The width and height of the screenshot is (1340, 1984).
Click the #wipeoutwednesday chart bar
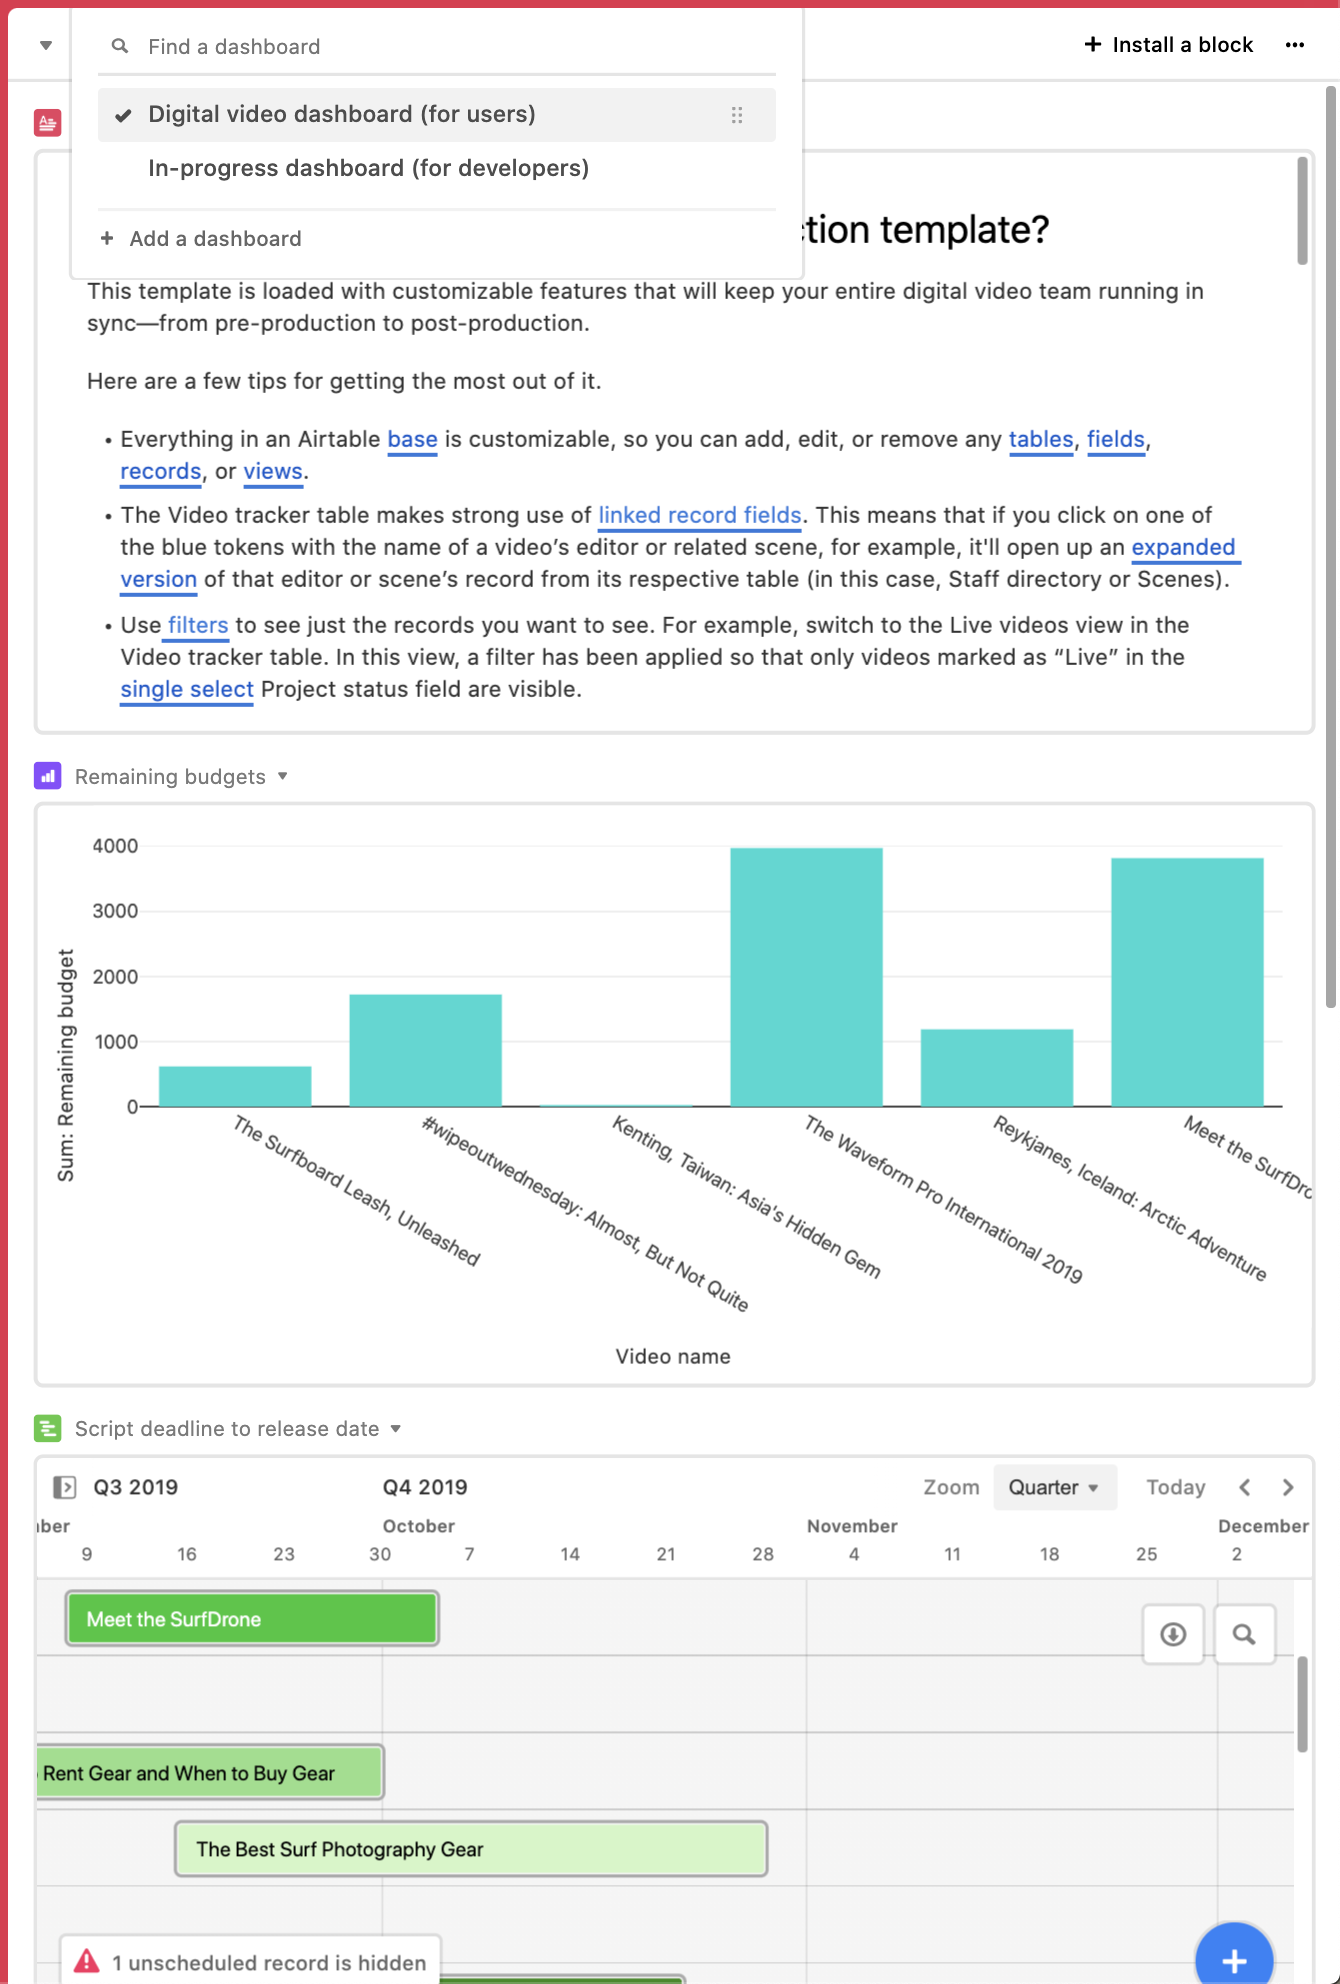coord(425,1050)
